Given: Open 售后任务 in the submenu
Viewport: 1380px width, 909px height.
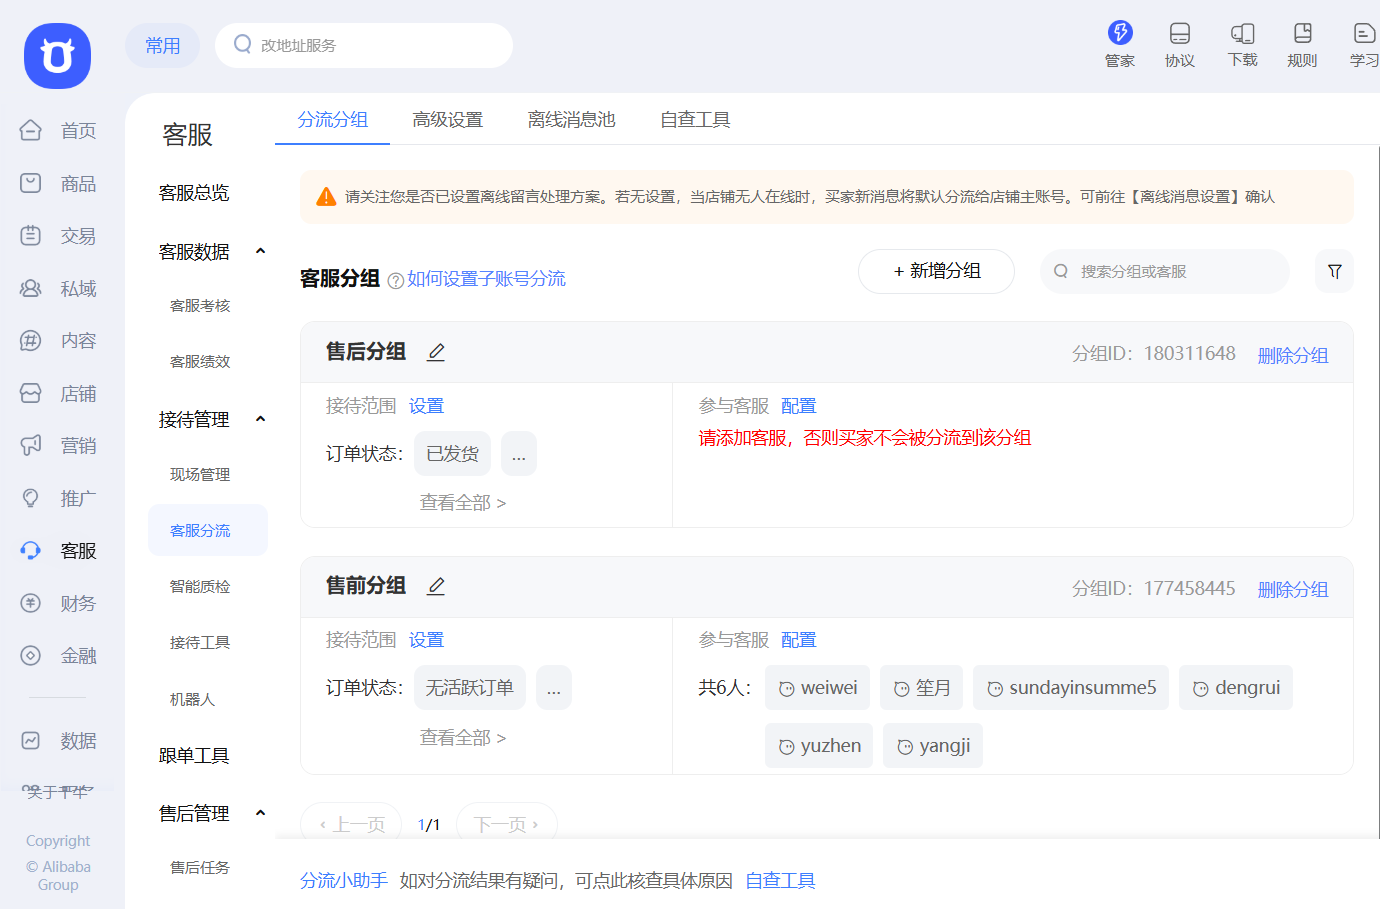Looking at the screenshot, I should click(200, 868).
